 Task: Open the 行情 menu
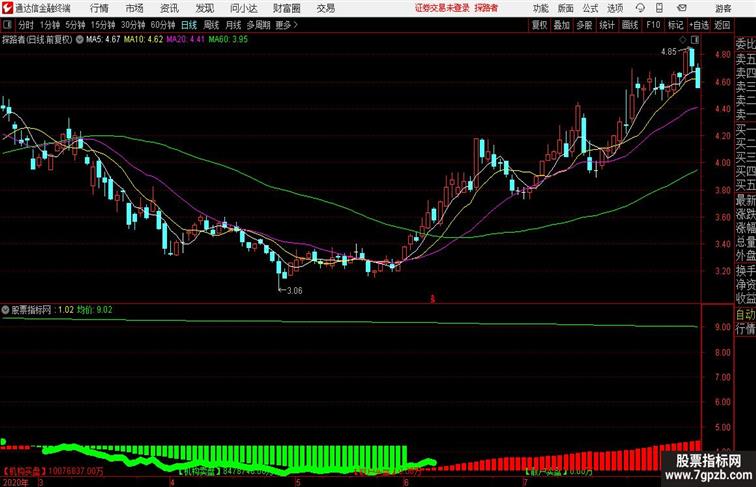click(99, 8)
